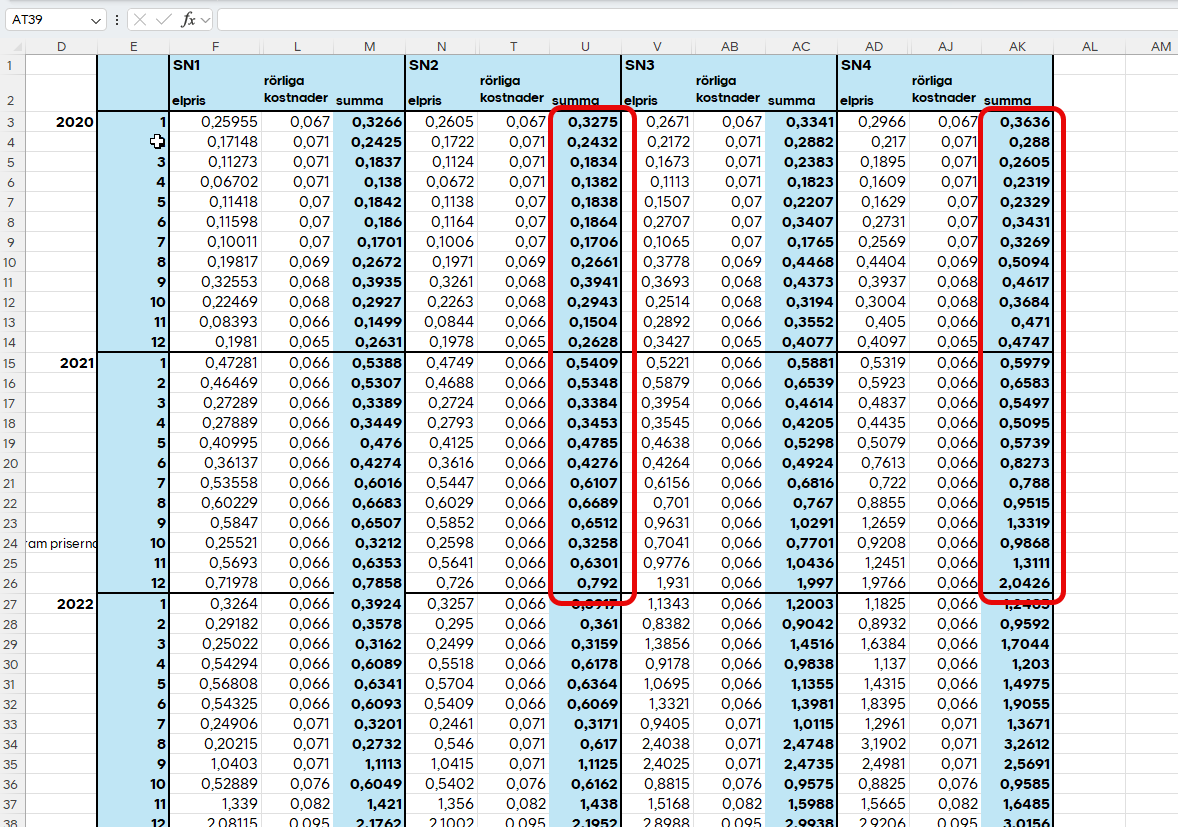Click the Insert Function fx icon

(x=187, y=20)
